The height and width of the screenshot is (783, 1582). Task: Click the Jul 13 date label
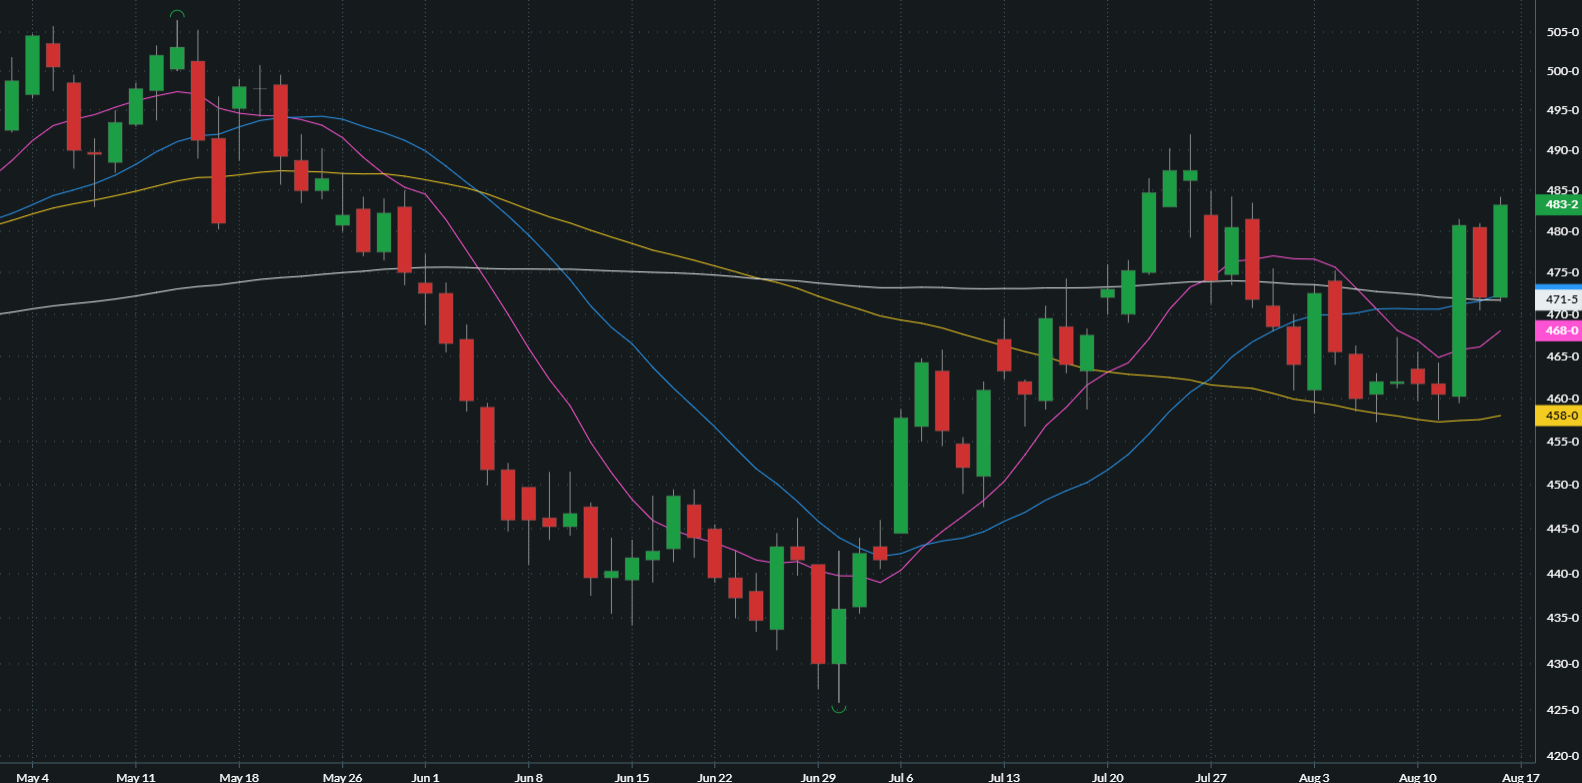pos(1004,777)
